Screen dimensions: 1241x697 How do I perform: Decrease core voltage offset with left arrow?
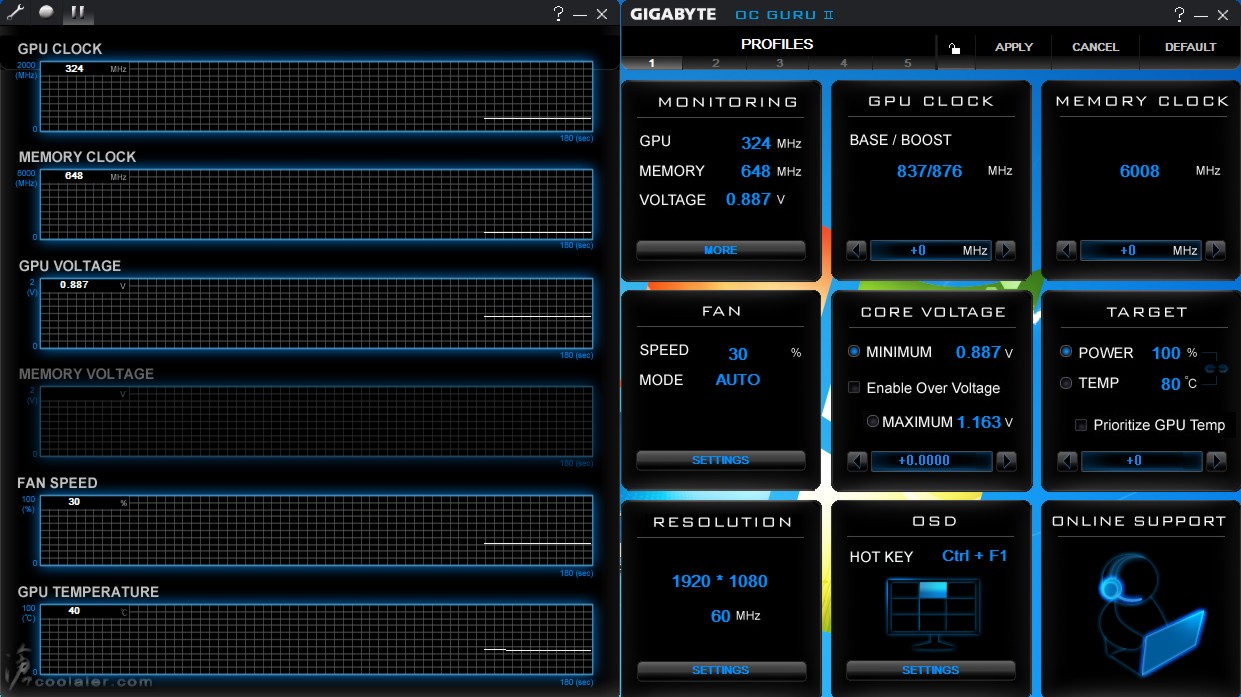(x=857, y=461)
